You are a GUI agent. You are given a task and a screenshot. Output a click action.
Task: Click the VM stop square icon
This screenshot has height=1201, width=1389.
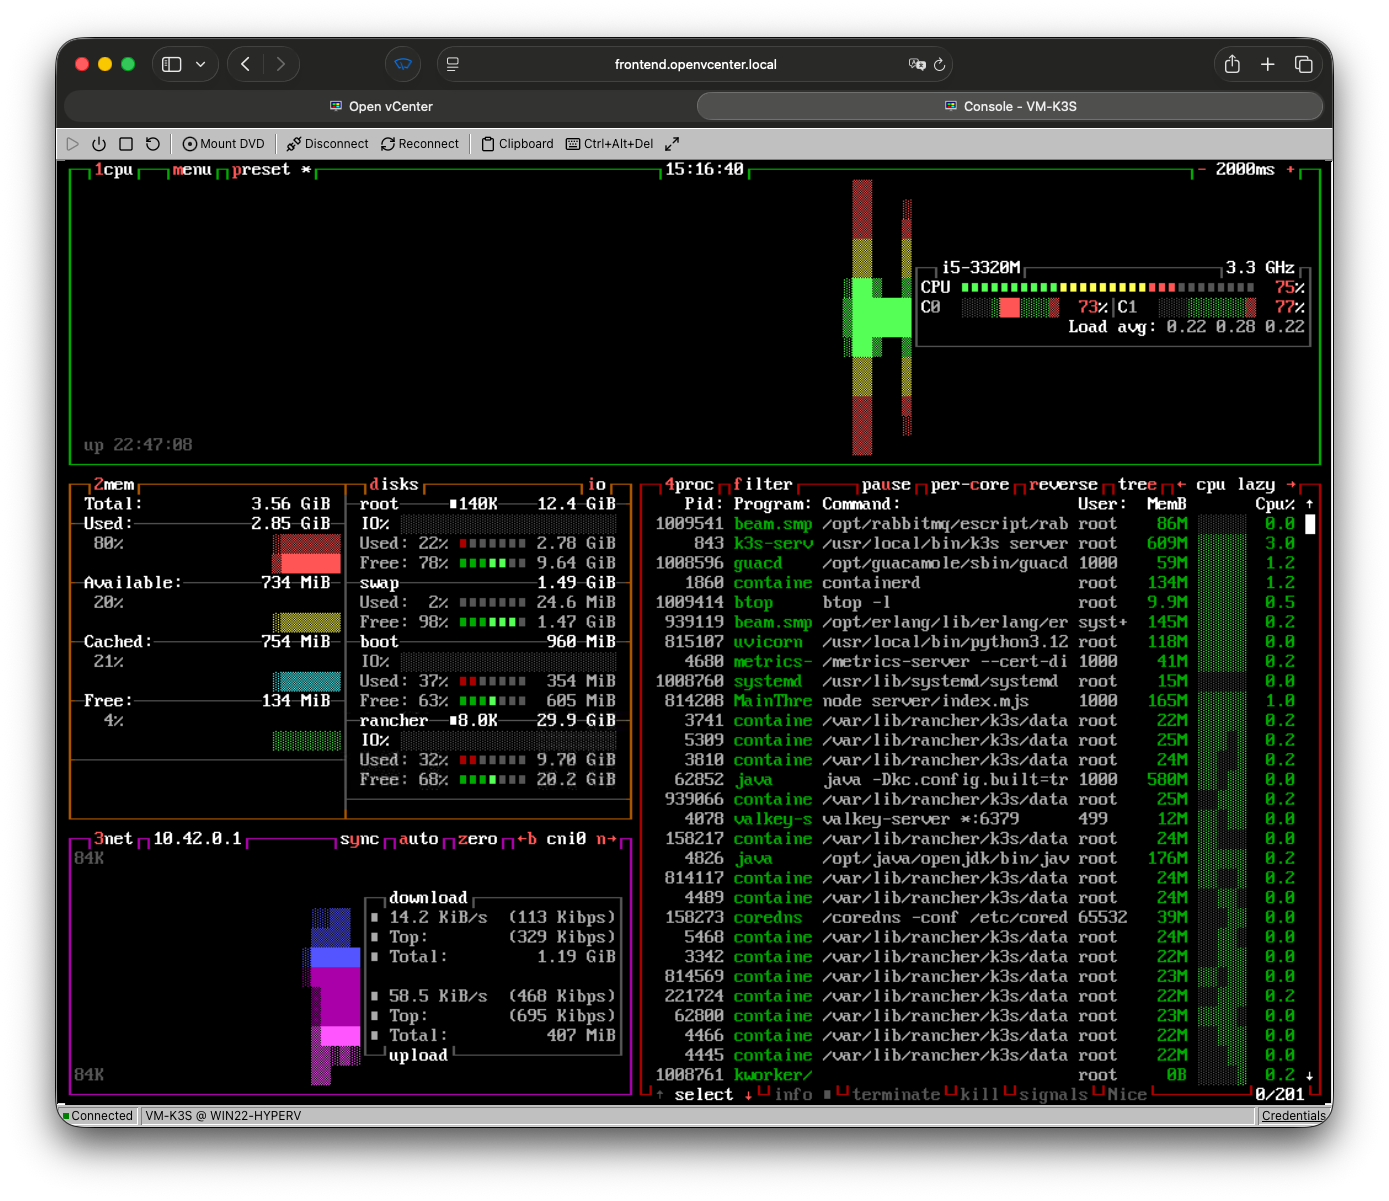click(126, 144)
